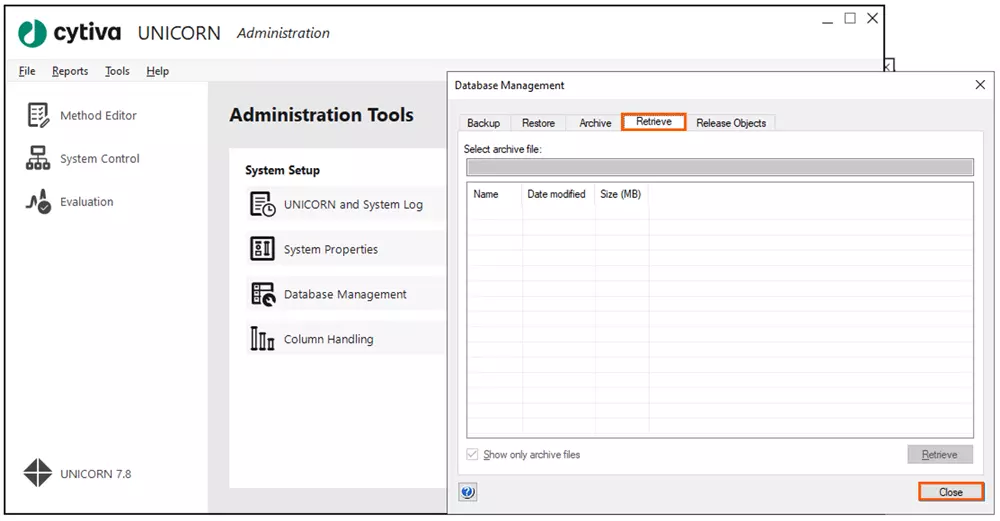Open the Evaluation module icon
Screen dimensions: 1000x521
point(38,202)
